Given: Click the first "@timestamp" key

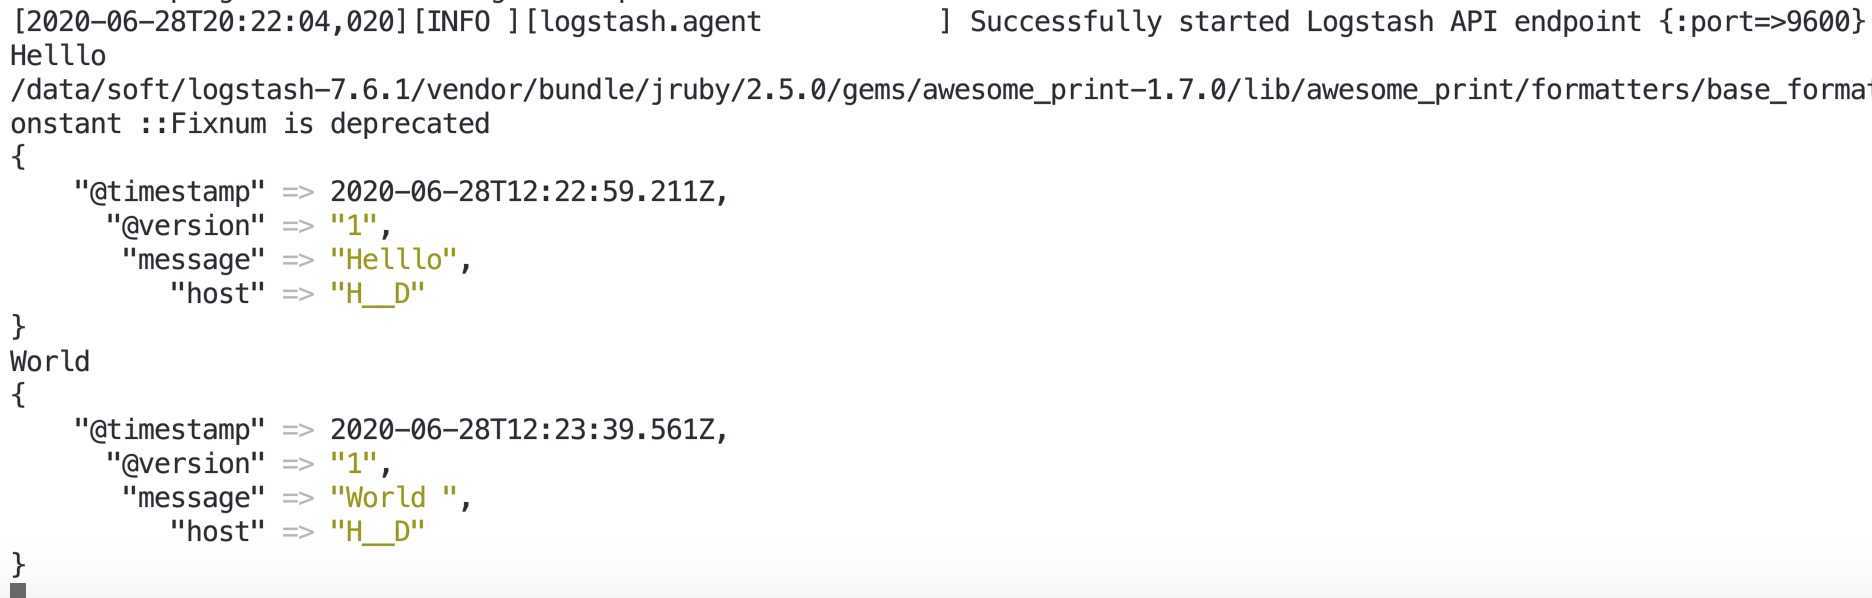Looking at the screenshot, I should coord(170,192).
